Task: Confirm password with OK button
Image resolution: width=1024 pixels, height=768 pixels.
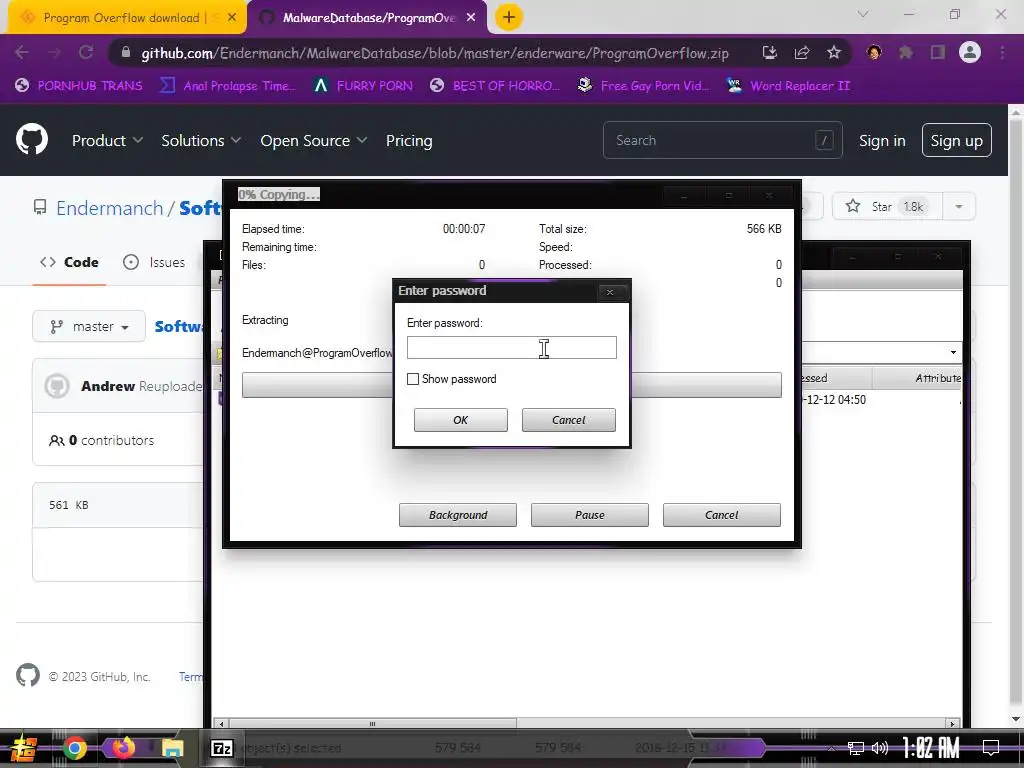Action: (x=460, y=420)
